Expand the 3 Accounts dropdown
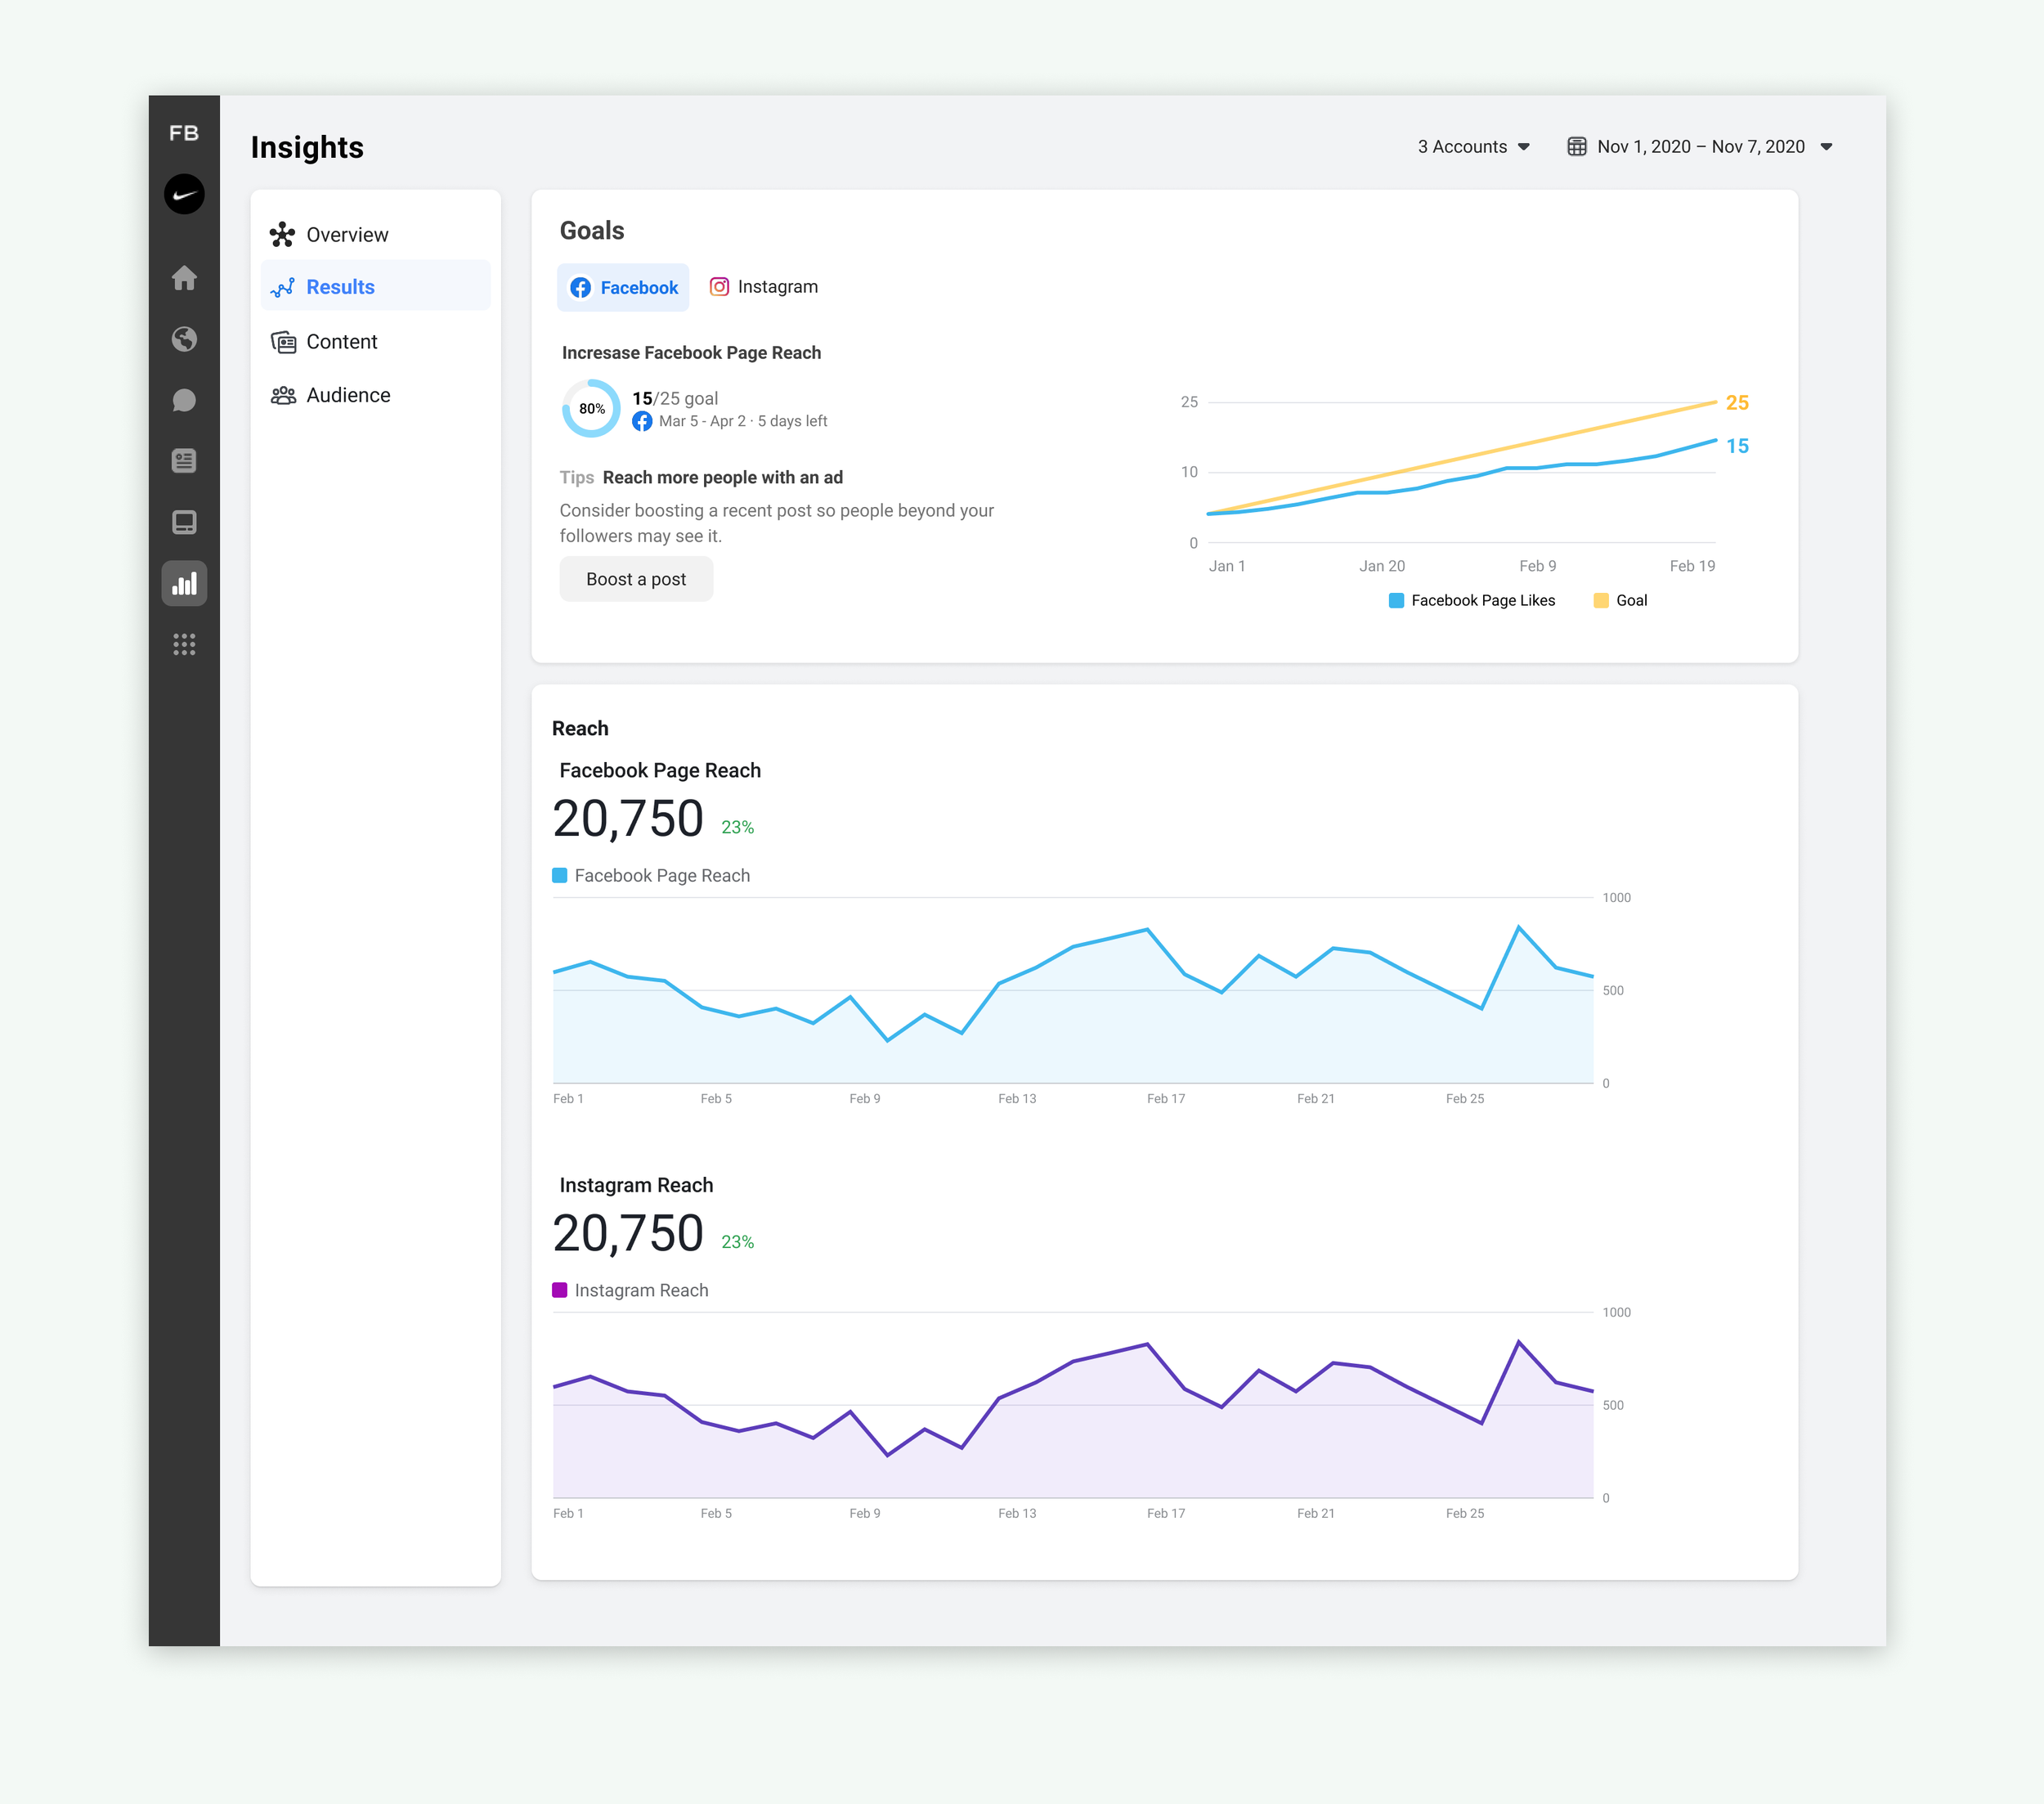This screenshot has width=2044, height=1804. tap(1473, 147)
